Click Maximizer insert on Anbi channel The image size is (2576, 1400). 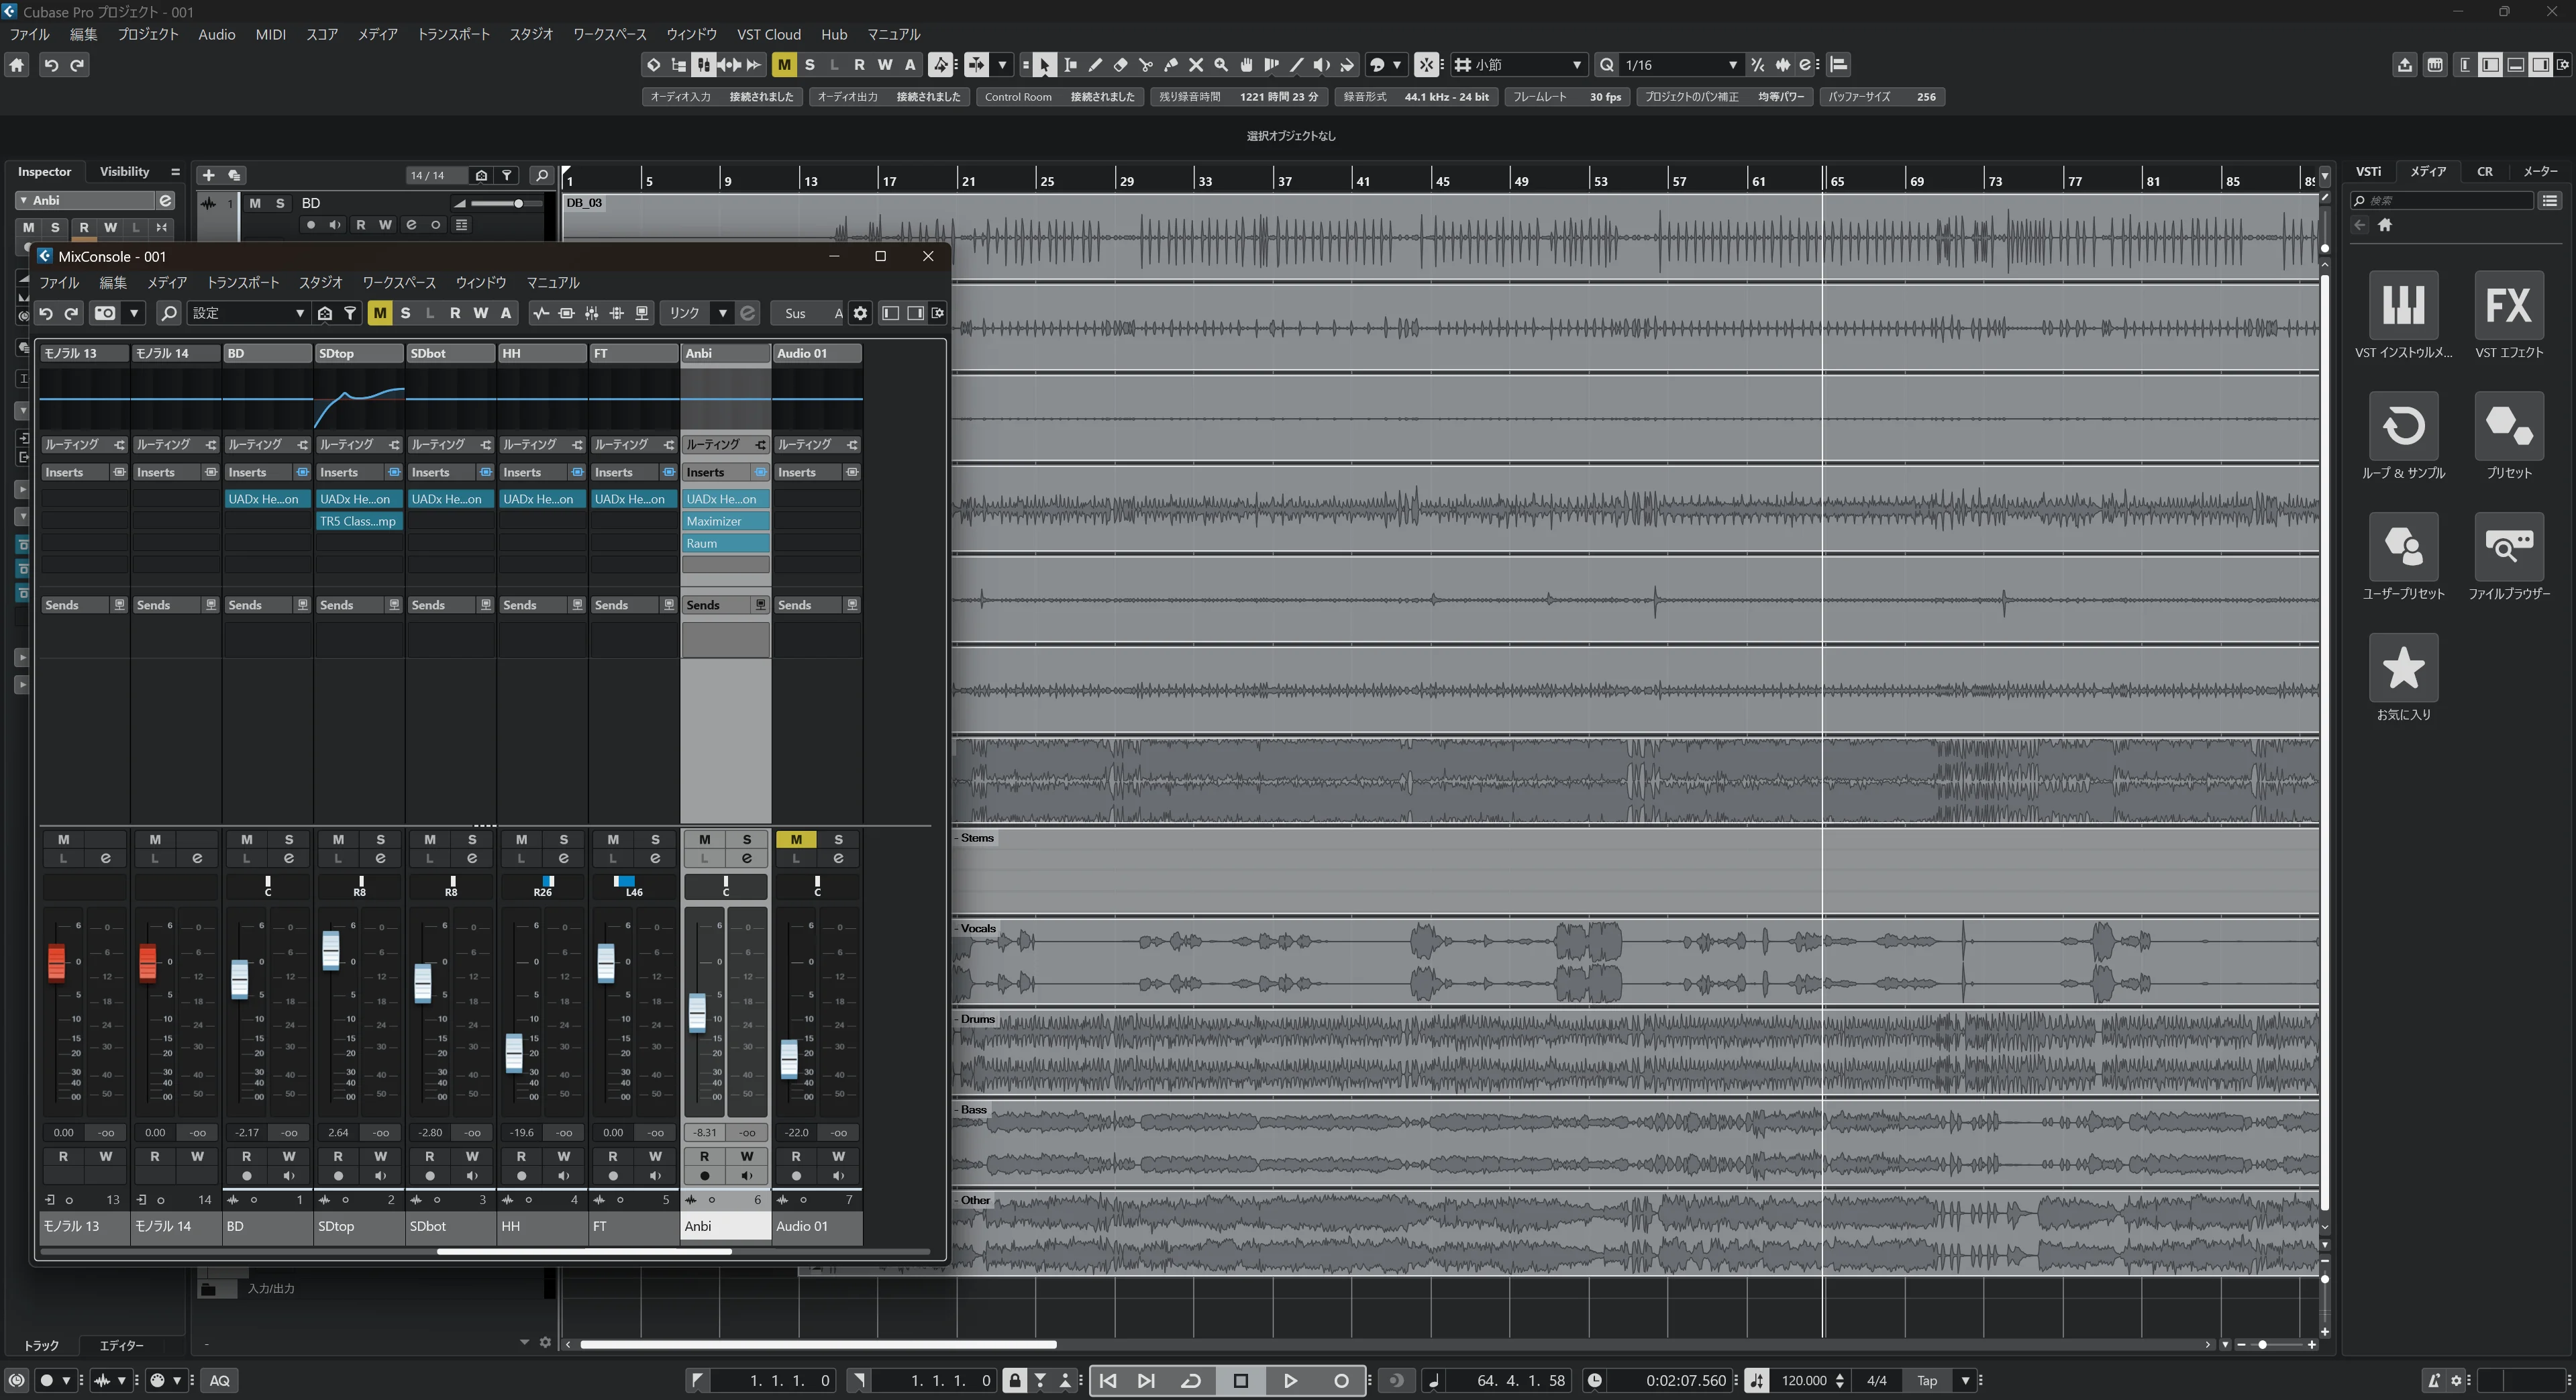click(726, 521)
